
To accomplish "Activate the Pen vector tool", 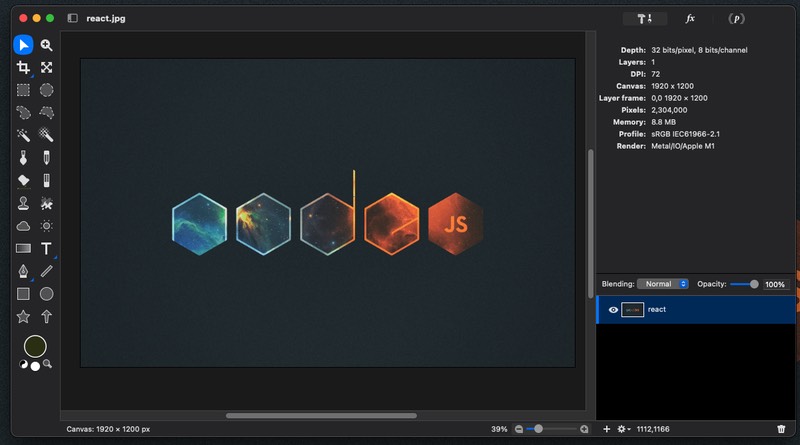I will coord(23,271).
